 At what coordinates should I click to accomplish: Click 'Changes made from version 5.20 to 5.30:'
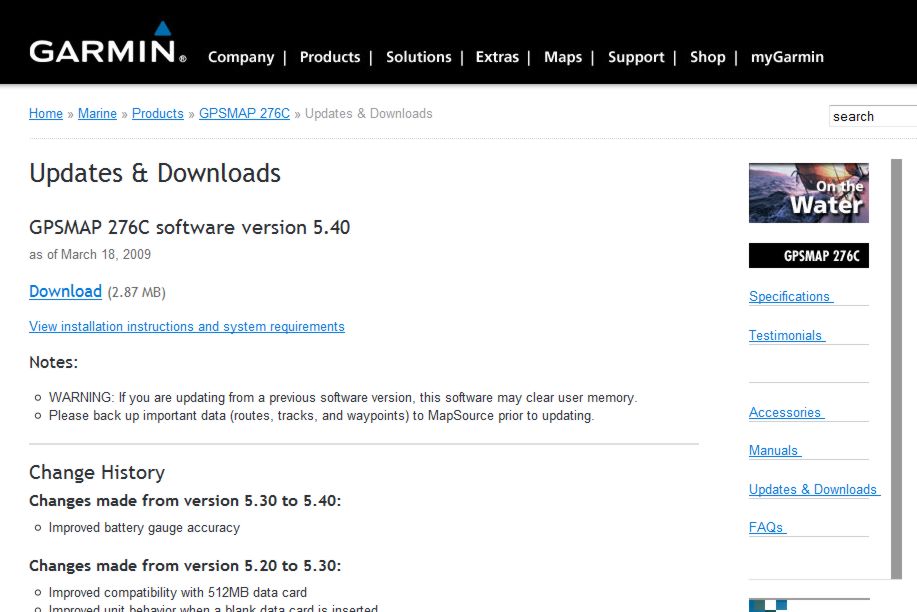[x=185, y=566]
